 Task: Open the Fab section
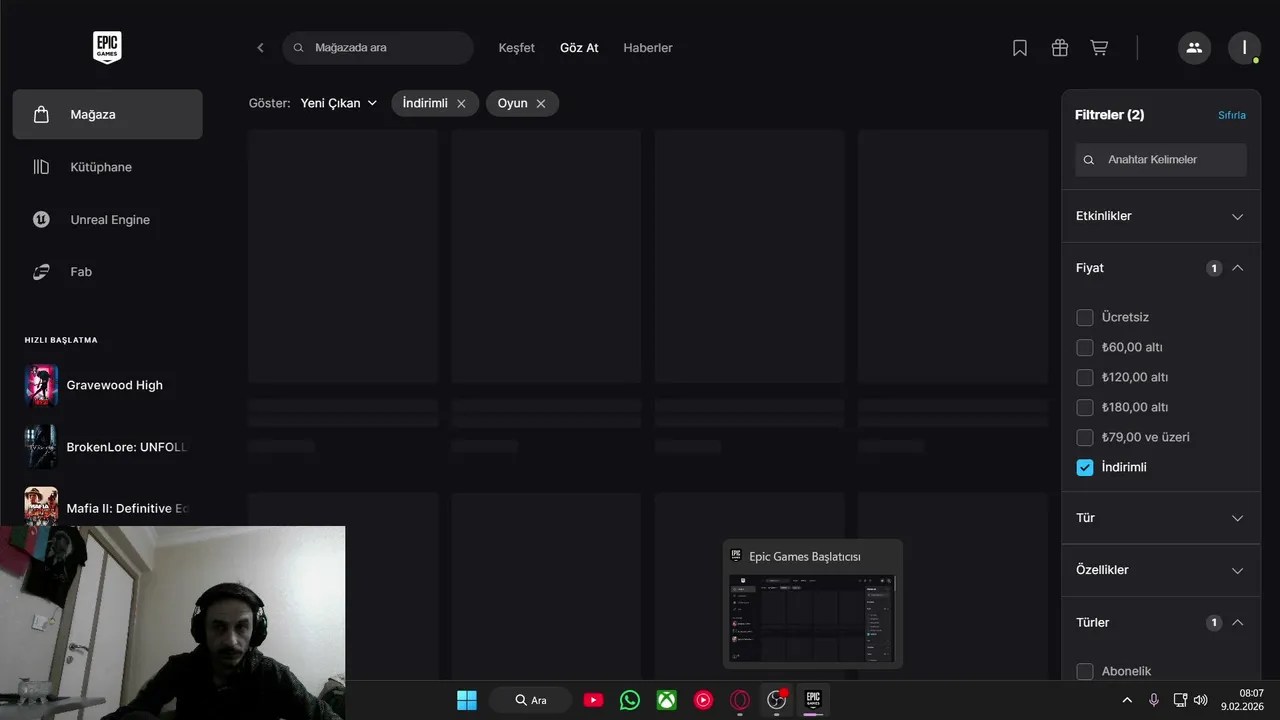click(x=107, y=272)
